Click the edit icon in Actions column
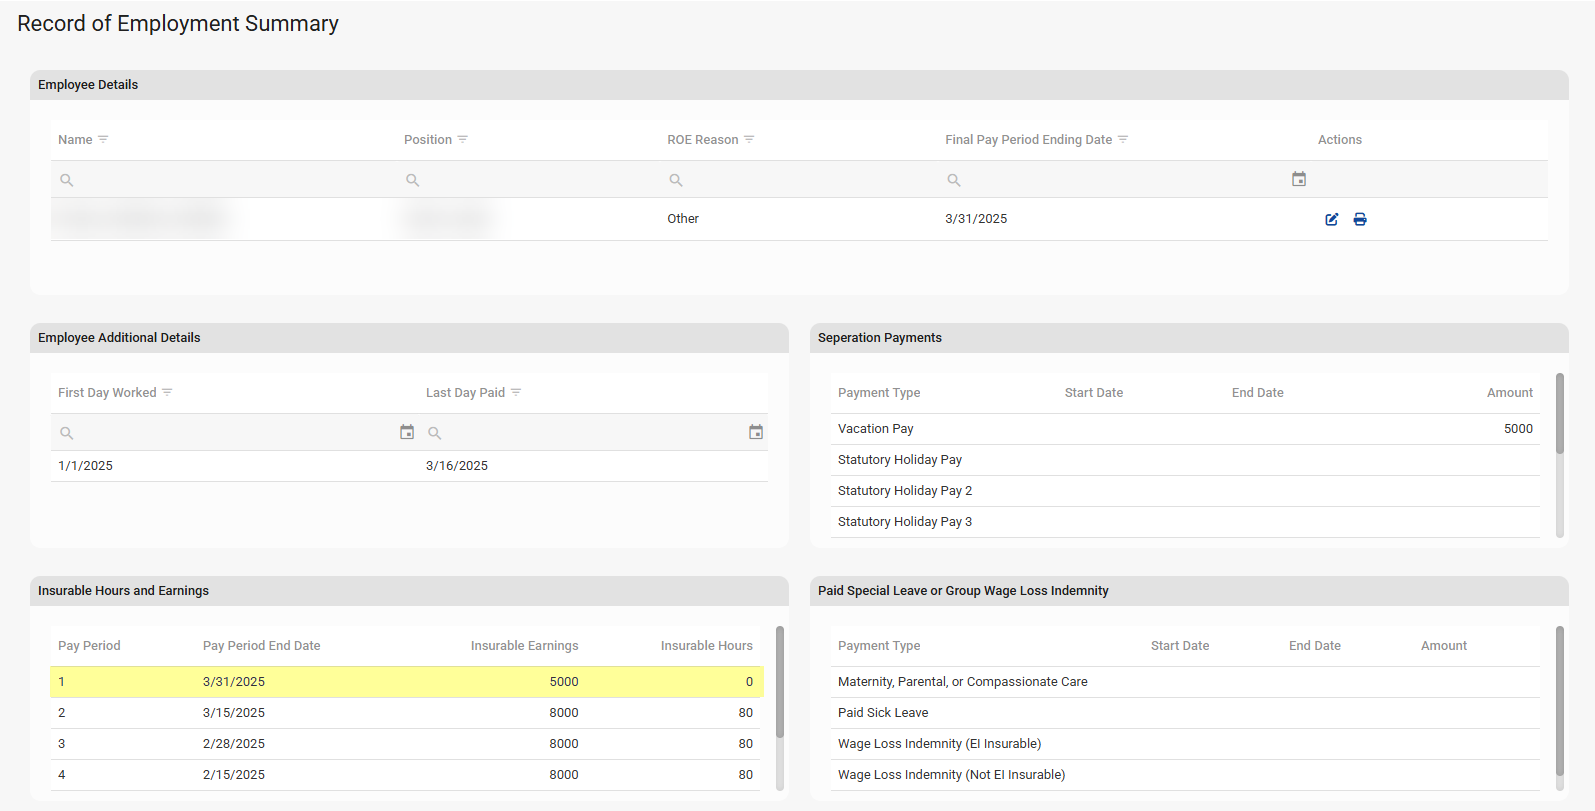 pos(1331,219)
